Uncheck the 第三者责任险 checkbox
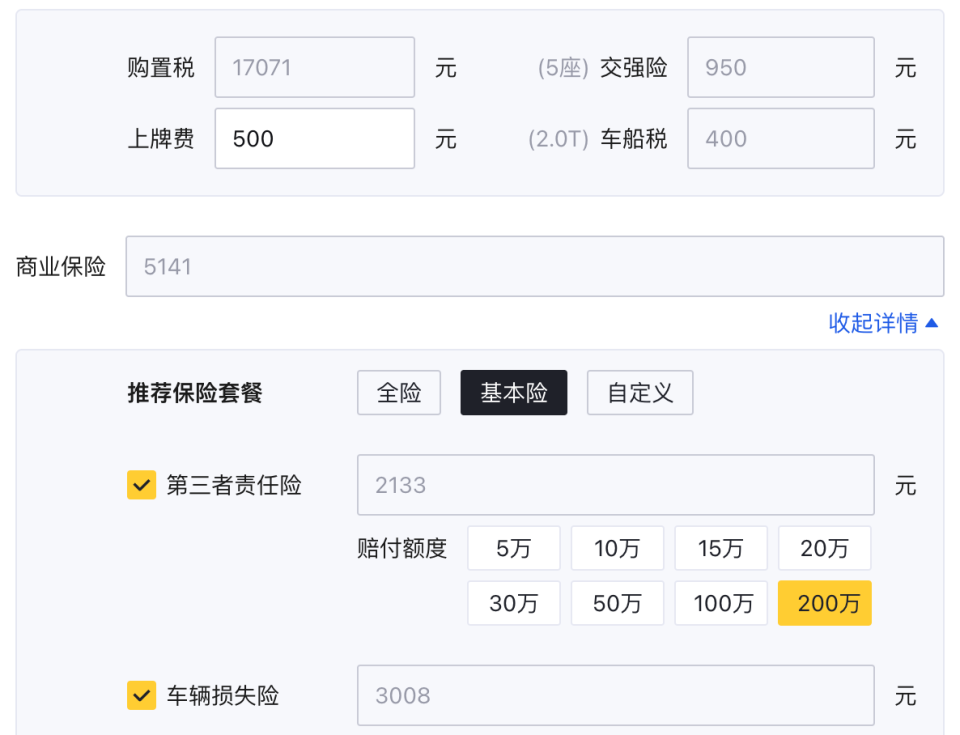Viewport: 960px width, 735px height. 141,485
